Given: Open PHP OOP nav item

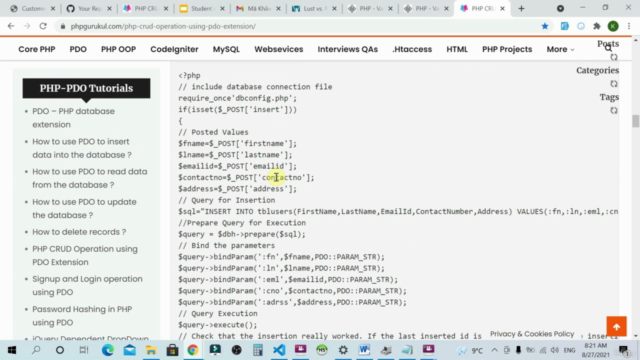Looking at the screenshot, I should click(x=118, y=49).
